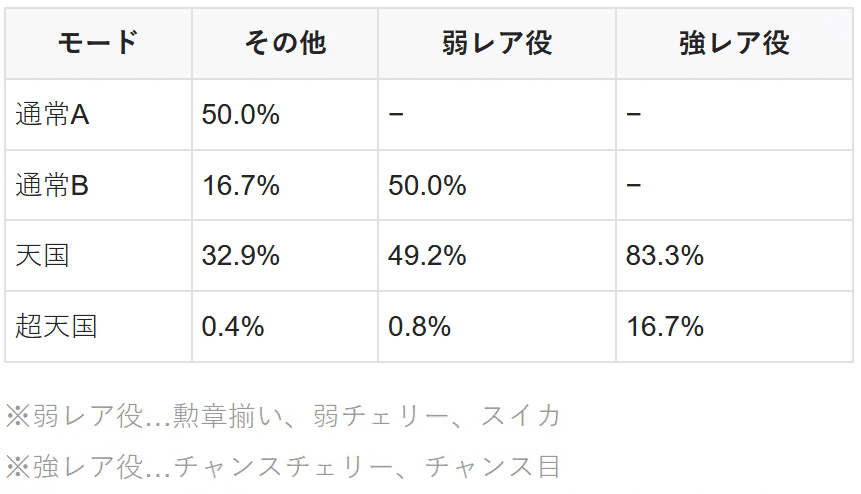Click the 強レア役 column header
The image size is (861, 494).
click(734, 43)
